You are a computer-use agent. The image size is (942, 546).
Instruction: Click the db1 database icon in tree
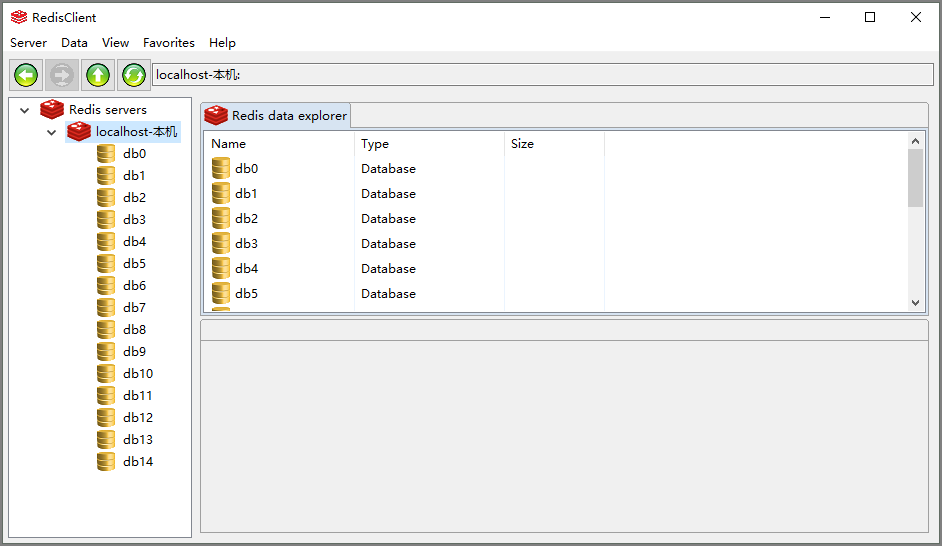coord(106,175)
